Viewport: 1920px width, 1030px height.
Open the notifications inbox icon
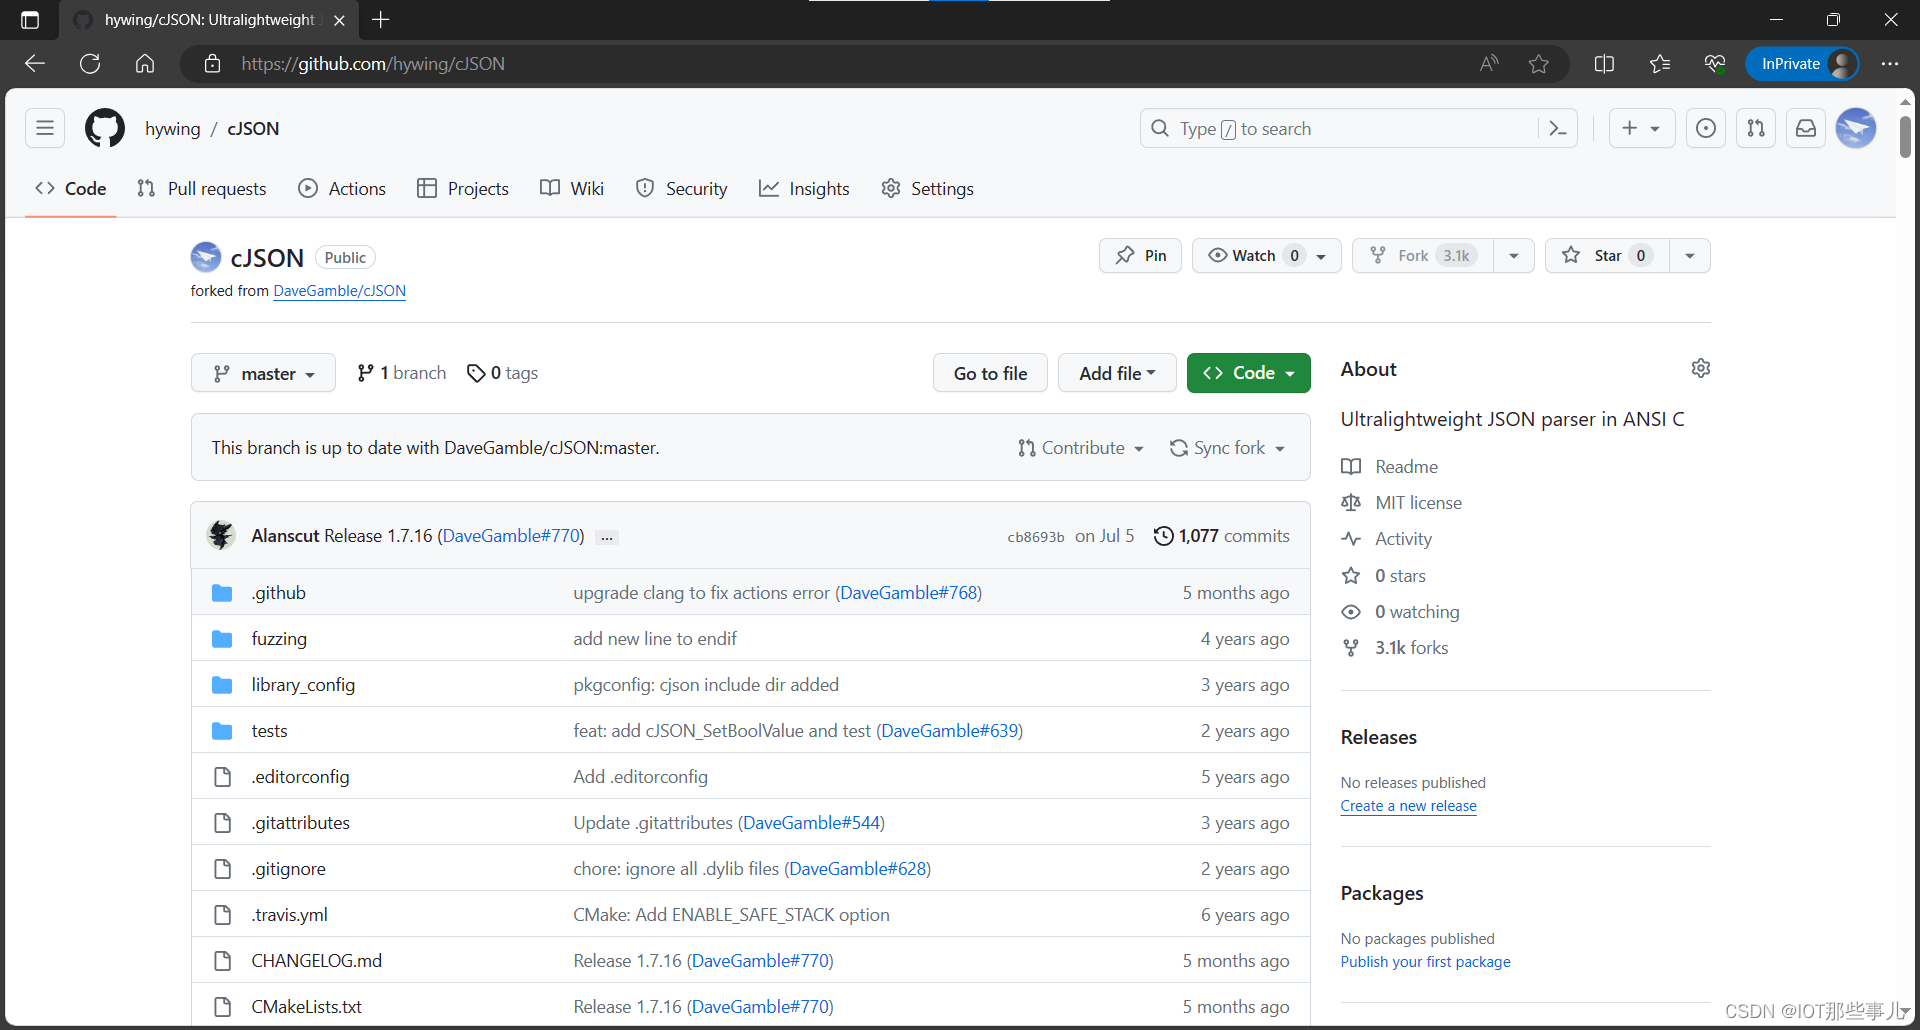pyautogui.click(x=1806, y=128)
